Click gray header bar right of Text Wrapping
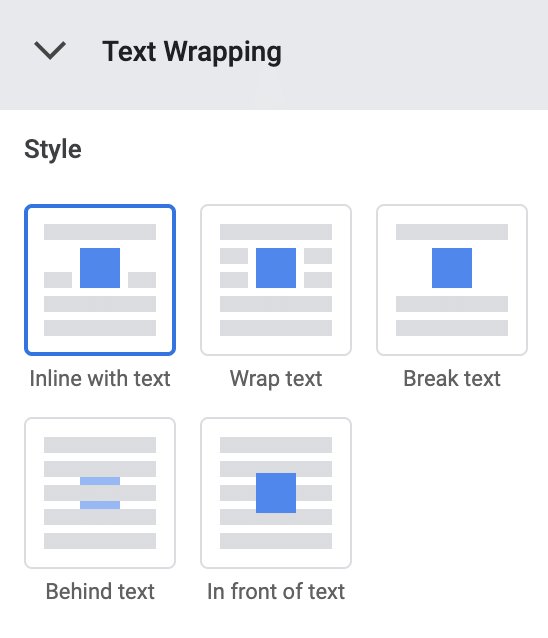548x638 pixels. pyautogui.click(x=415, y=55)
